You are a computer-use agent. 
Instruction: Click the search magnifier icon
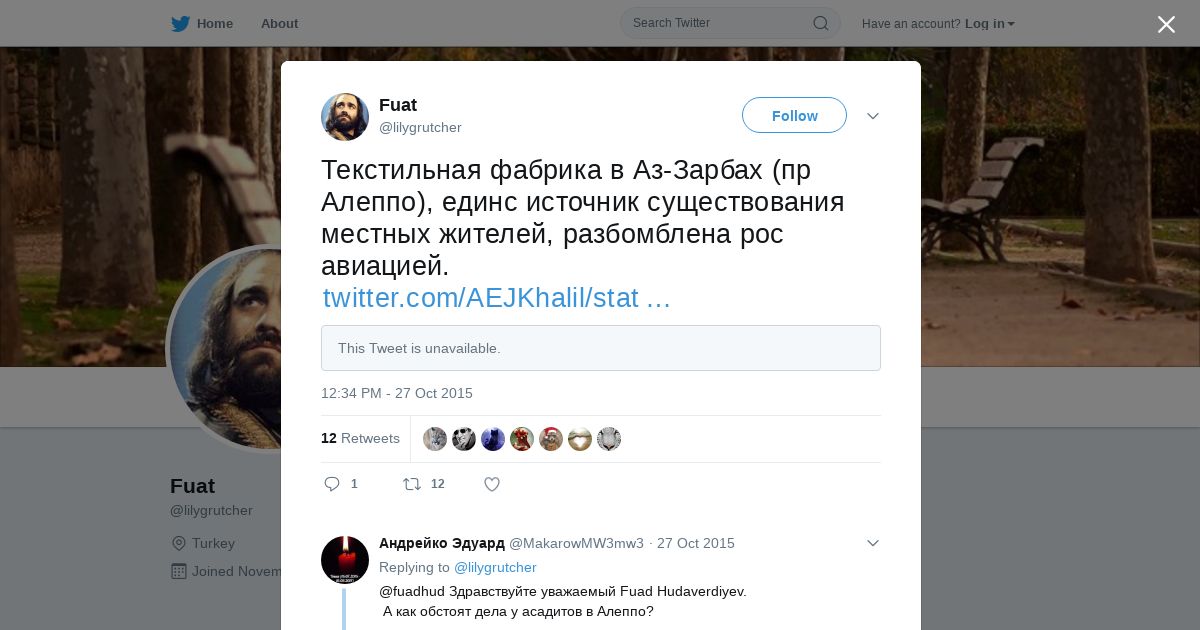pyautogui.click(x=820, y=23)
